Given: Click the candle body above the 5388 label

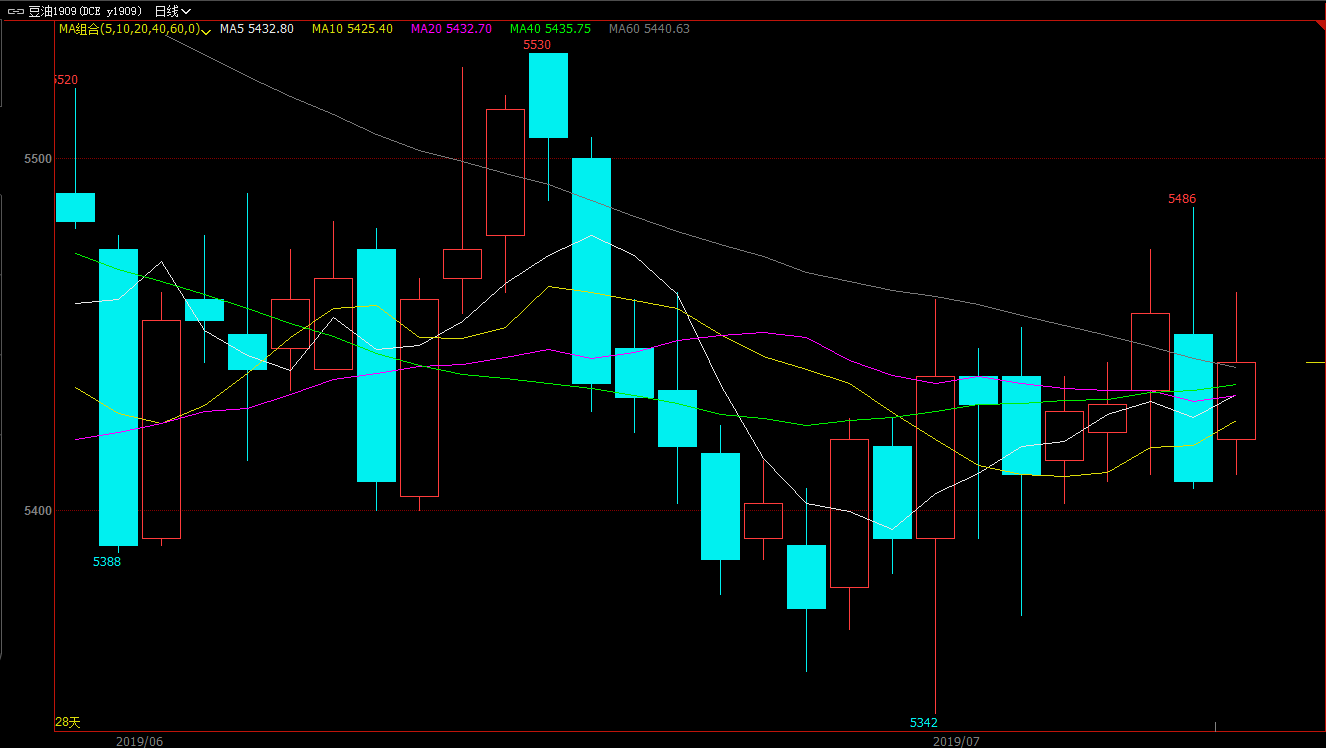Looking at the screenshot, I should tap(118, 397).
